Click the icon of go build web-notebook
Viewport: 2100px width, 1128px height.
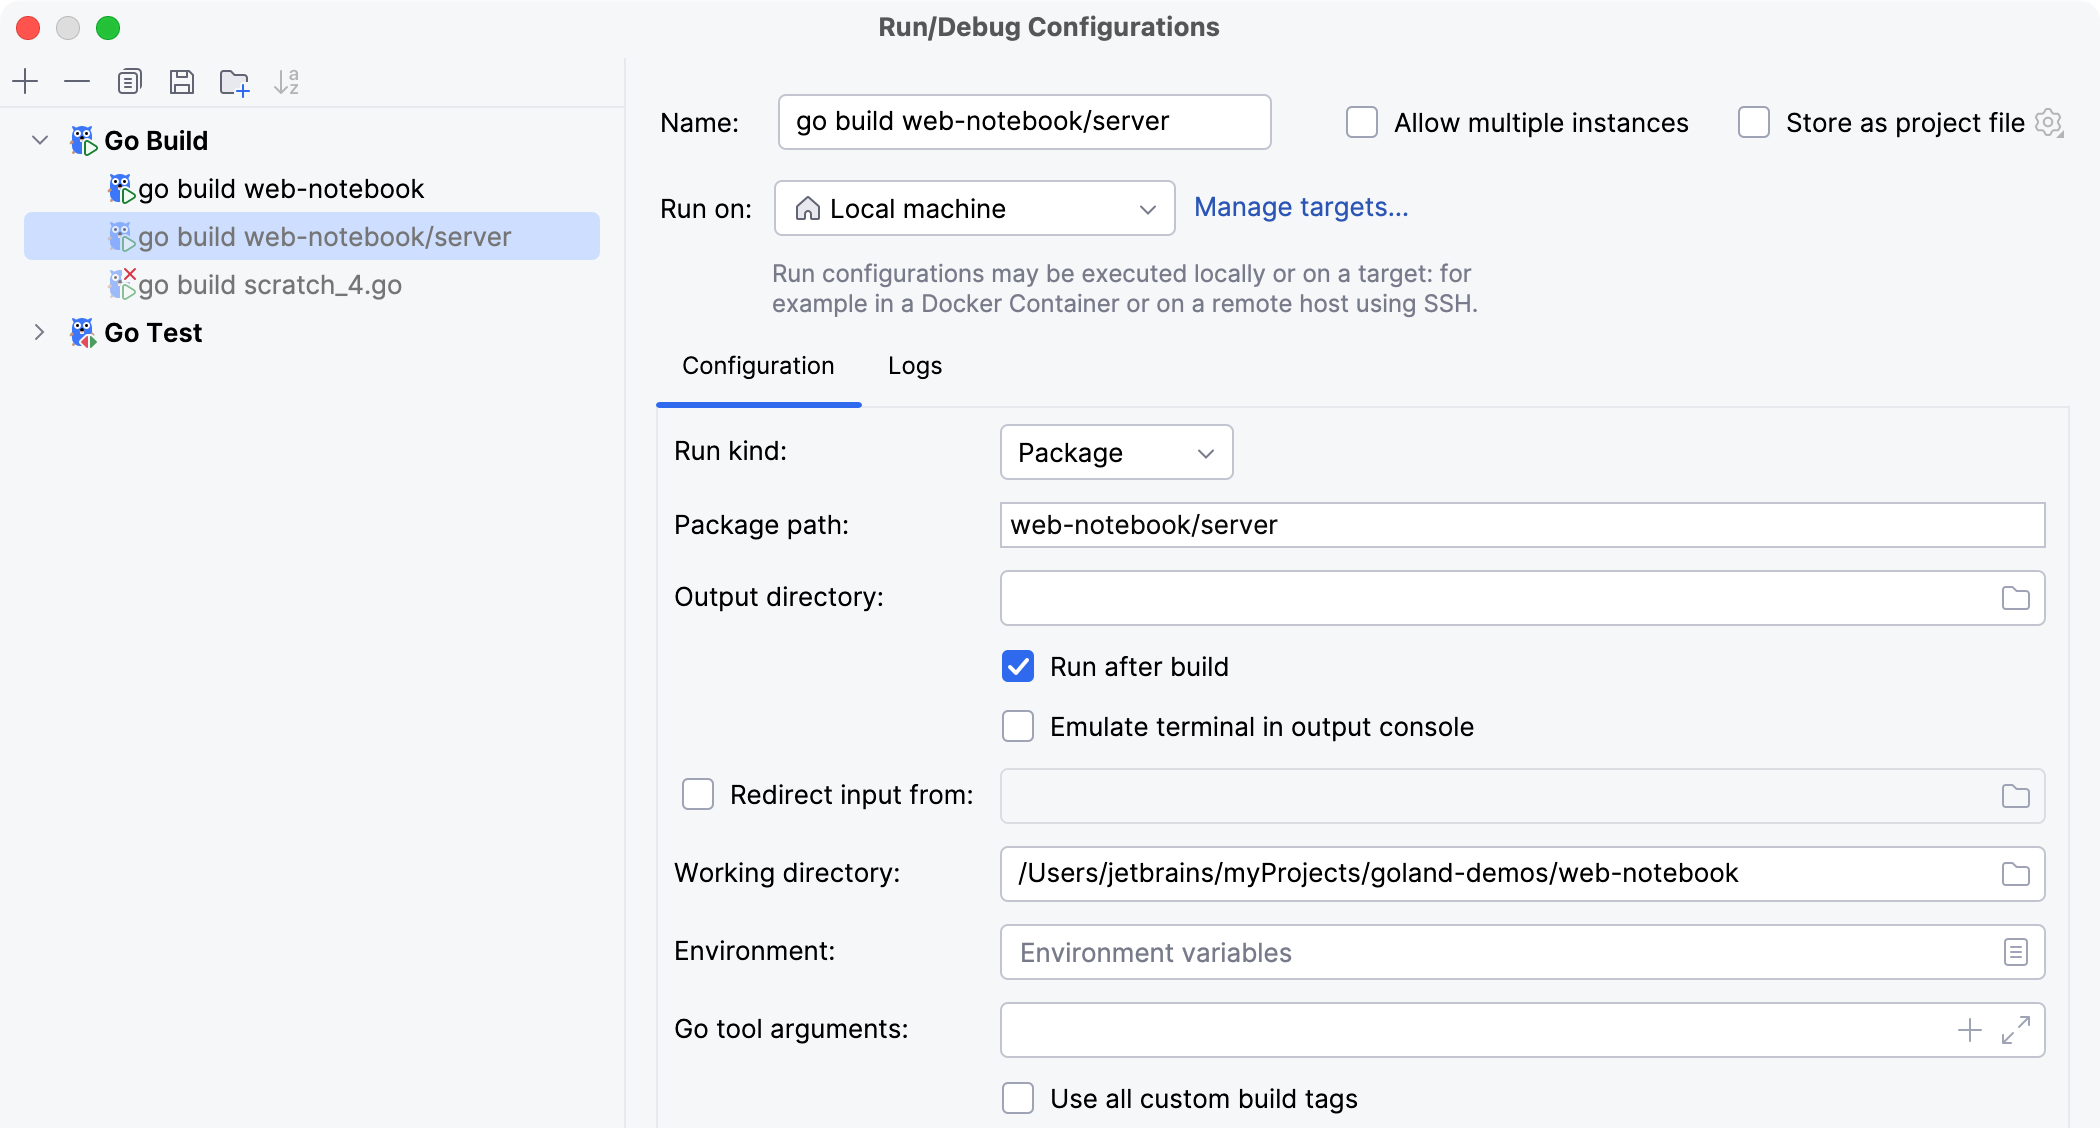pos(122,188)
